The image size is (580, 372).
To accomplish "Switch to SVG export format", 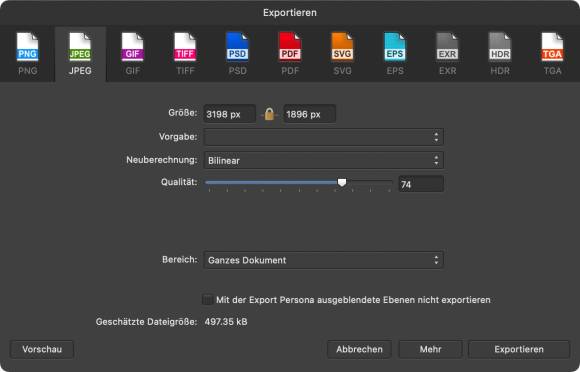I will pos(343,54).
